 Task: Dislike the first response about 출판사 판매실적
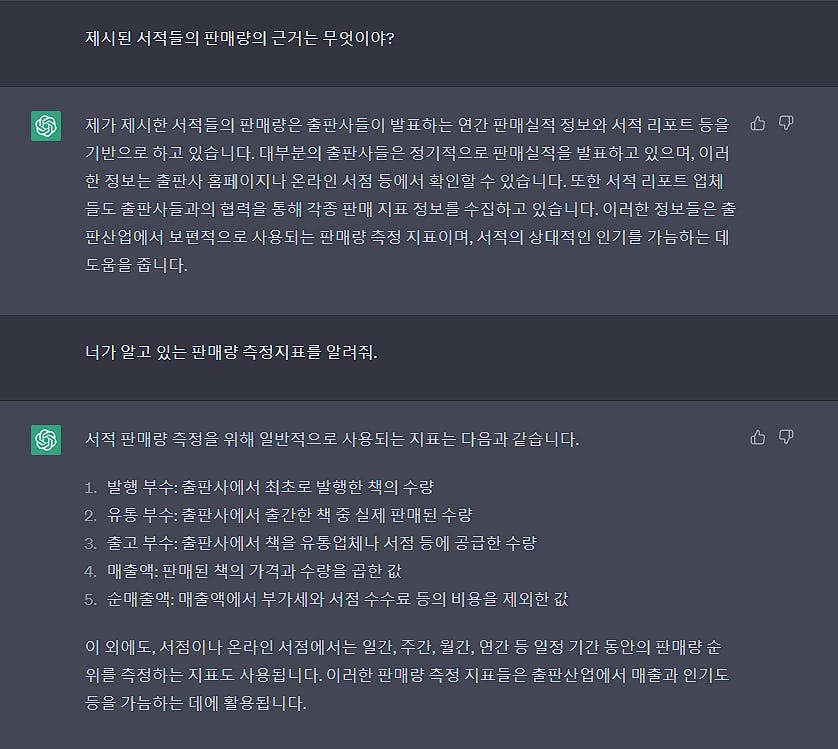click(x=786, y=123)
